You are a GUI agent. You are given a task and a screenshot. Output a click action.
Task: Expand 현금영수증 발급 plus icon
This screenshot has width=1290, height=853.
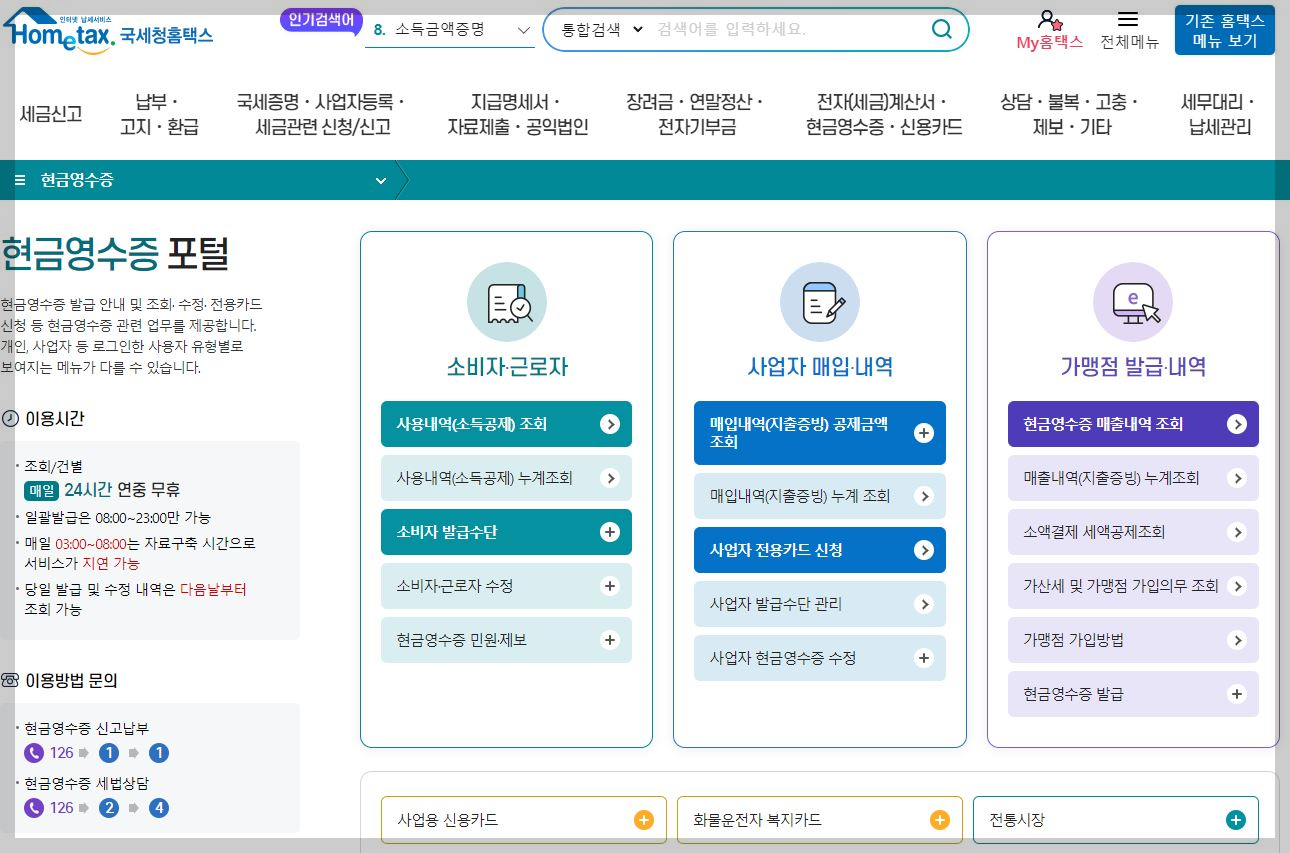tap(1237, 694)
